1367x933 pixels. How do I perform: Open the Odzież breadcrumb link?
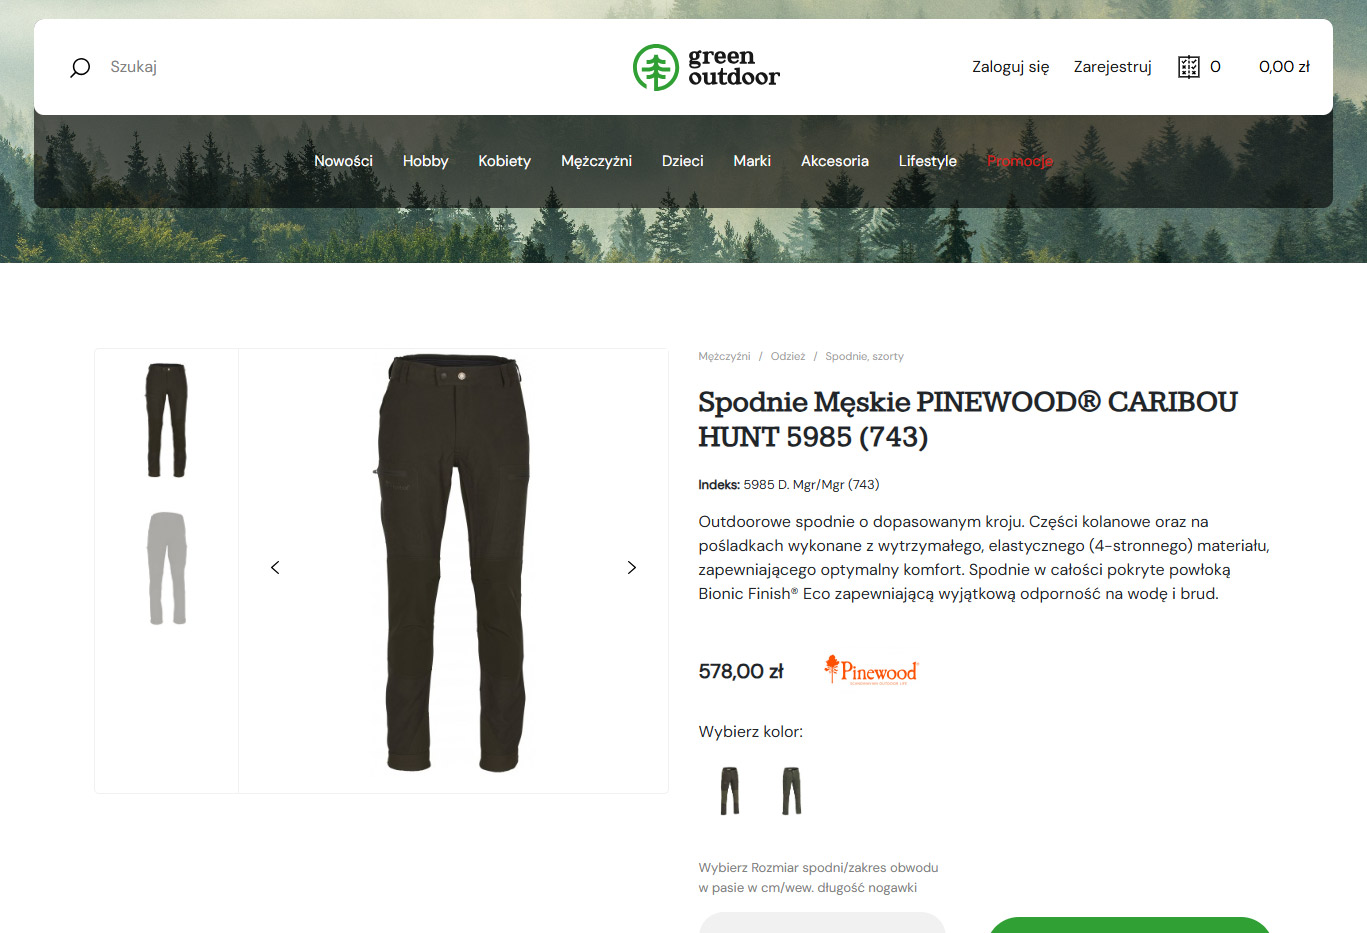pos(788,356)
